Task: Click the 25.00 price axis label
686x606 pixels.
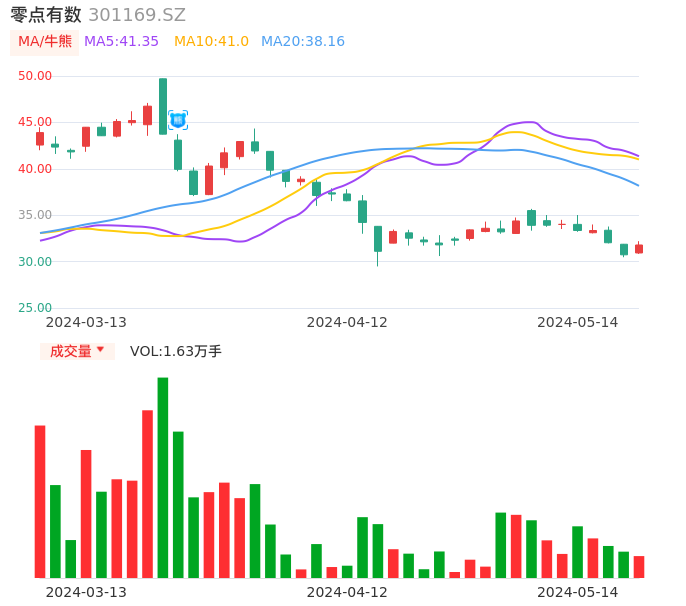Action: click(x=36, y=308)
